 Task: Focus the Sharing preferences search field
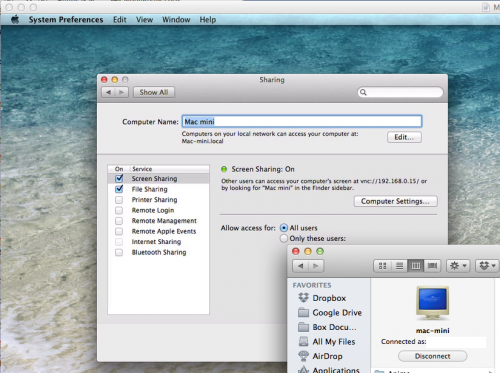[400, 92]
